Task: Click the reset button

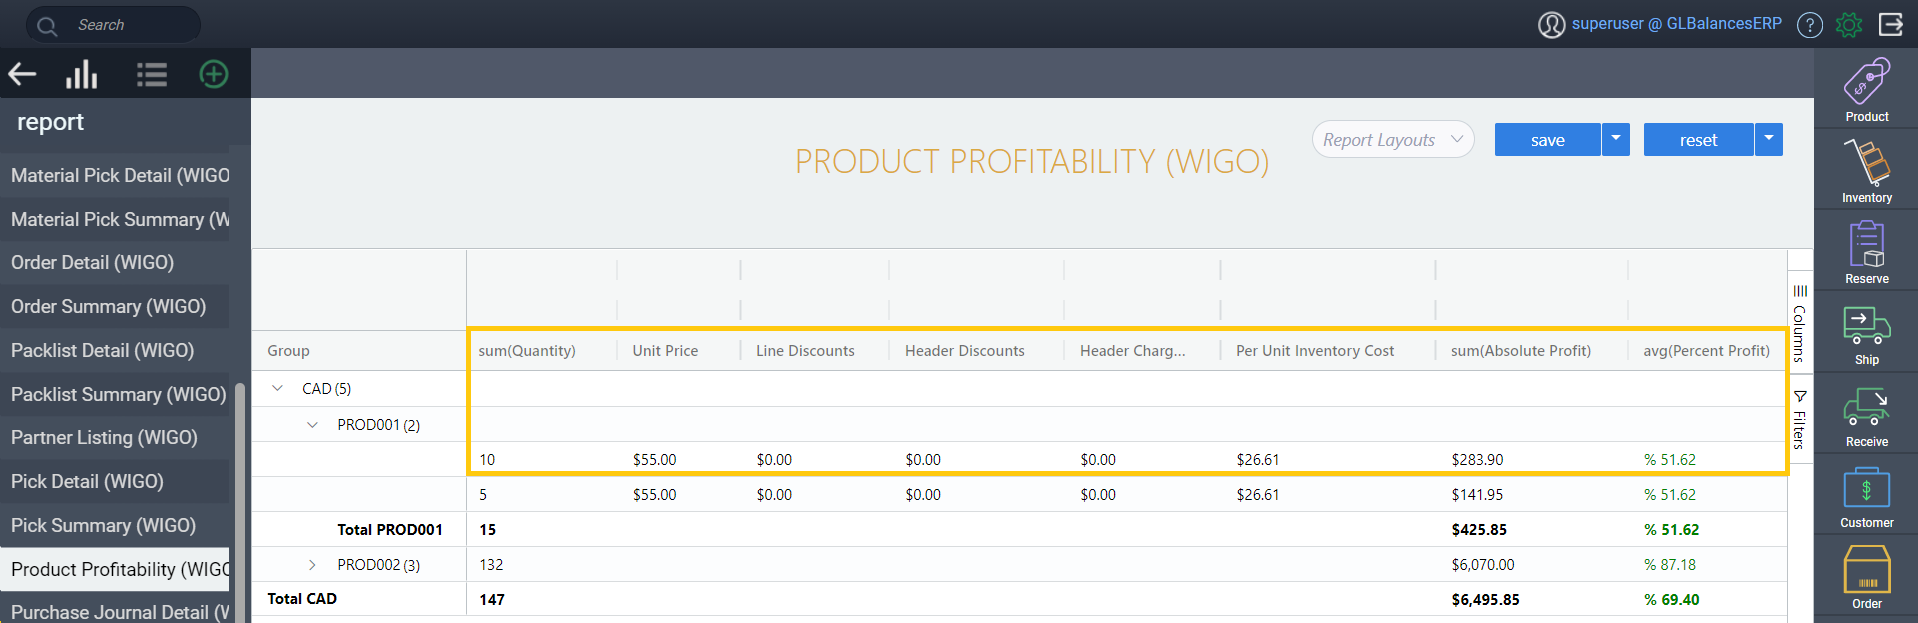Action: [1698, 140]
